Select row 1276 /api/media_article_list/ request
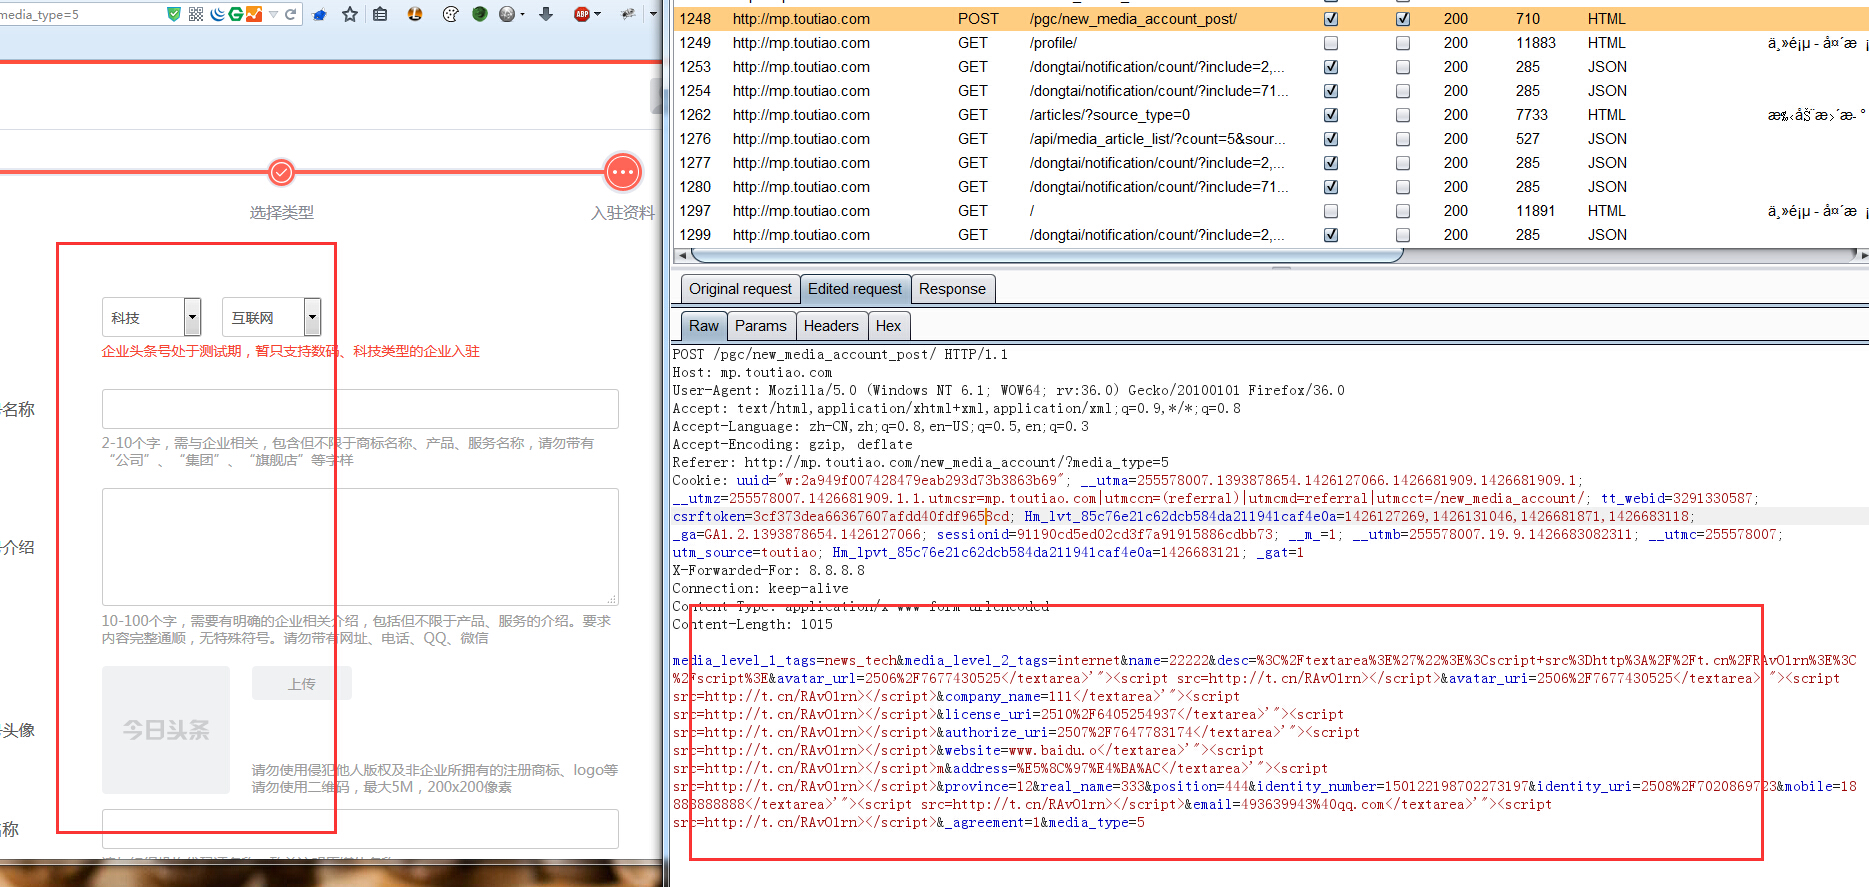The height and width of the screenshot is (887, 1869). (x=1270, y=139)
